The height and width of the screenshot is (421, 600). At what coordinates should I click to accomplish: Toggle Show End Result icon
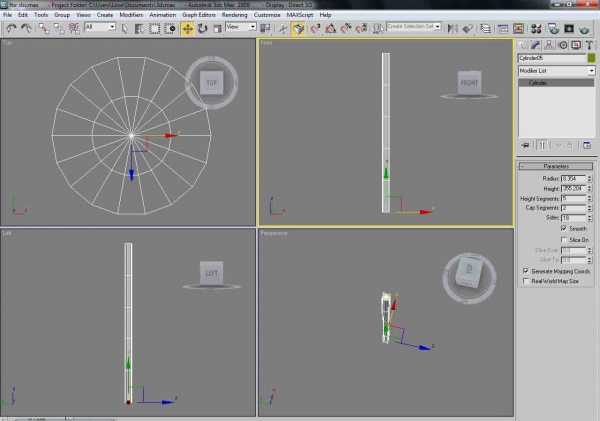coord(542,145)
